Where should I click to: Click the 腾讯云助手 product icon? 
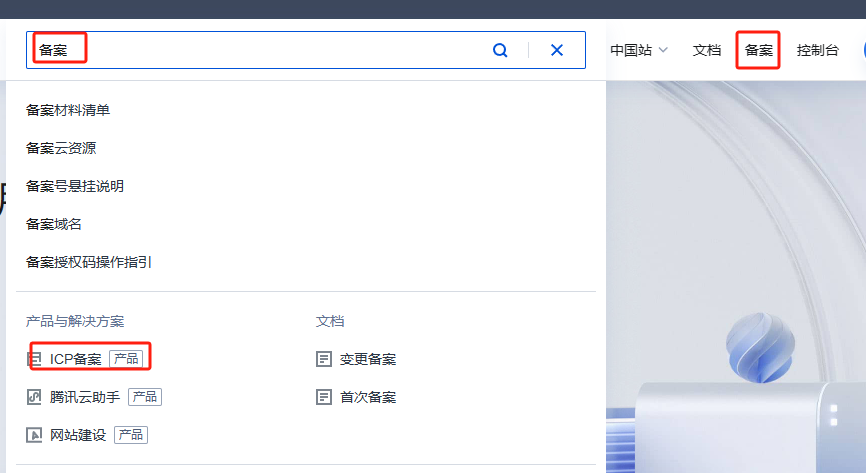[x=34, y=397]
